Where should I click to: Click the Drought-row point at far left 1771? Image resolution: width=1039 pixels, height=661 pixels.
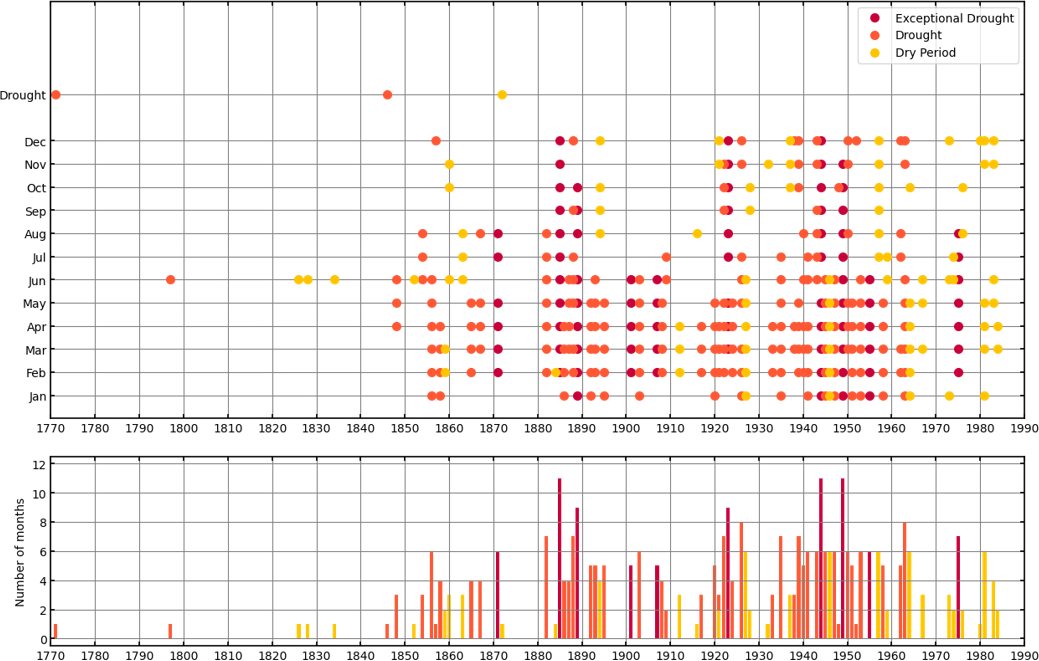click(56, 95)
